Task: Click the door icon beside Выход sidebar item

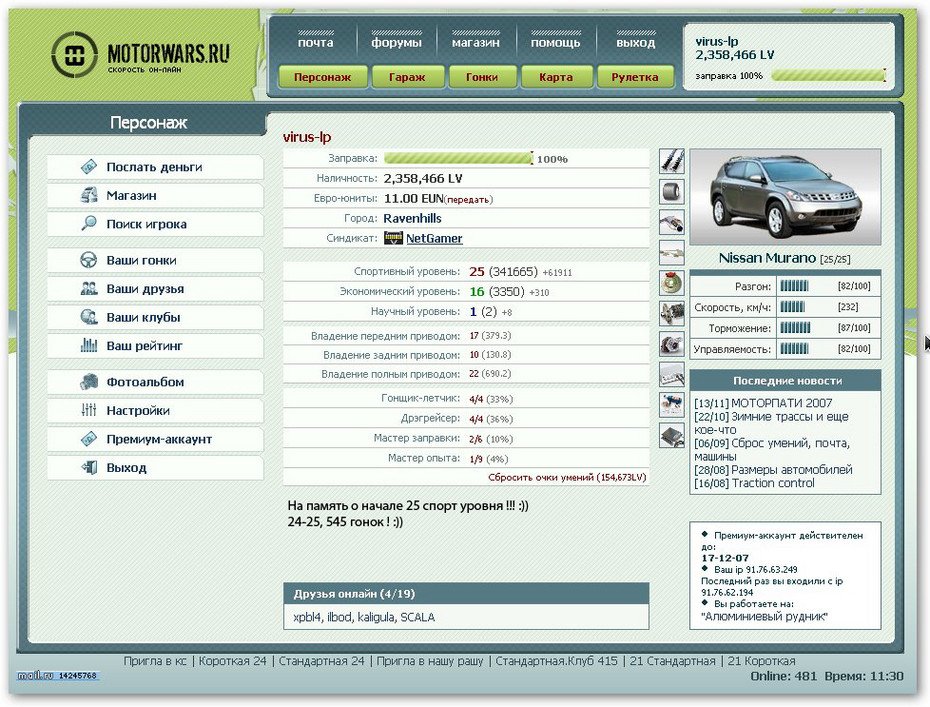Action: point(89,467)
